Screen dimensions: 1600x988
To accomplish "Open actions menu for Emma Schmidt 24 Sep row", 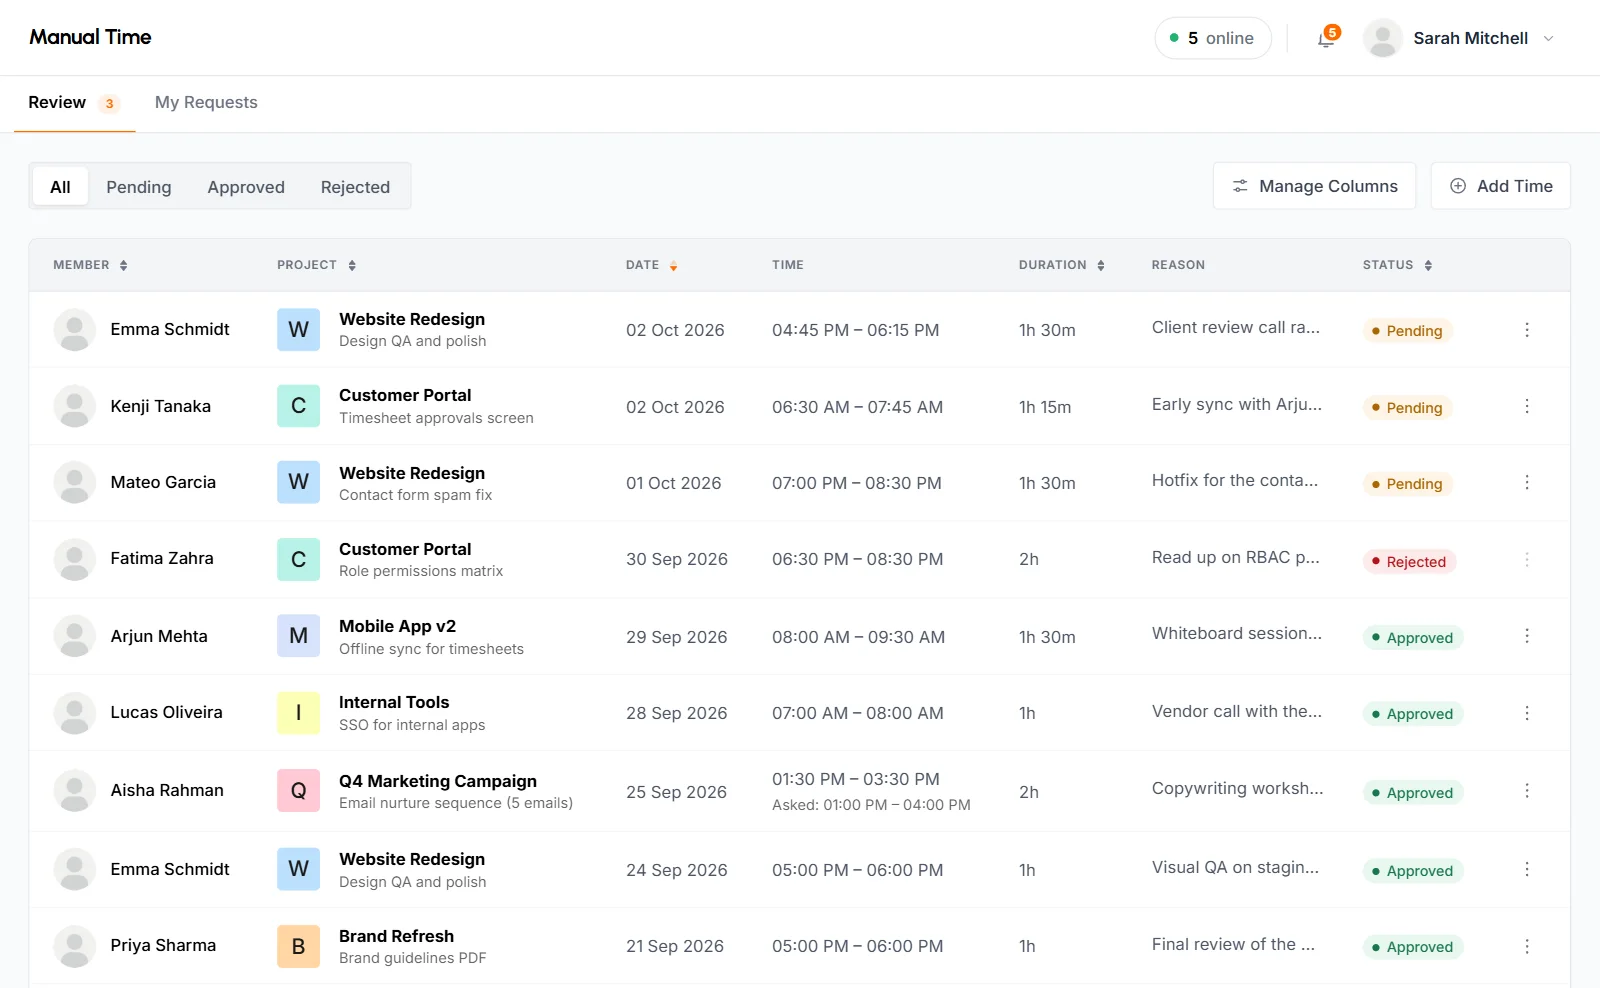I will coord(1527,870).
